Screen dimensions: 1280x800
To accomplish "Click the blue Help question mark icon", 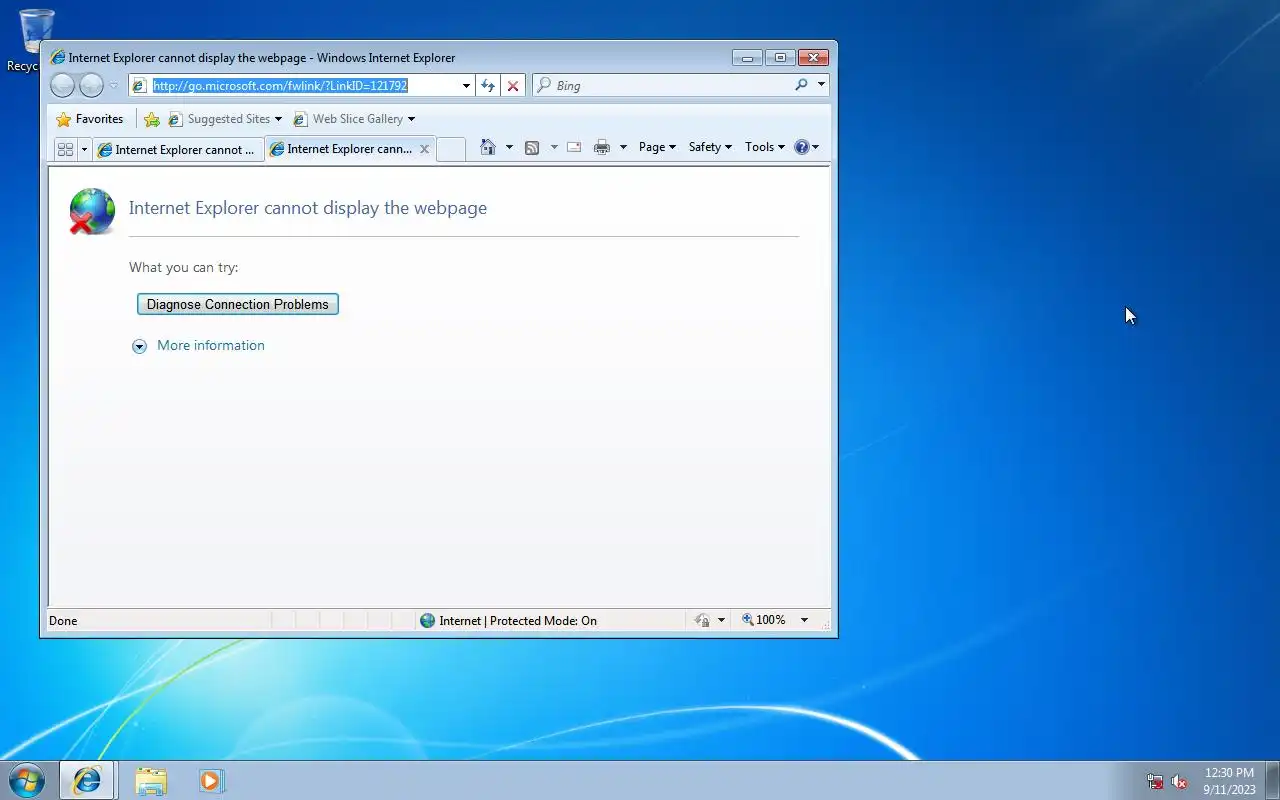I will [x=802, y=147].
